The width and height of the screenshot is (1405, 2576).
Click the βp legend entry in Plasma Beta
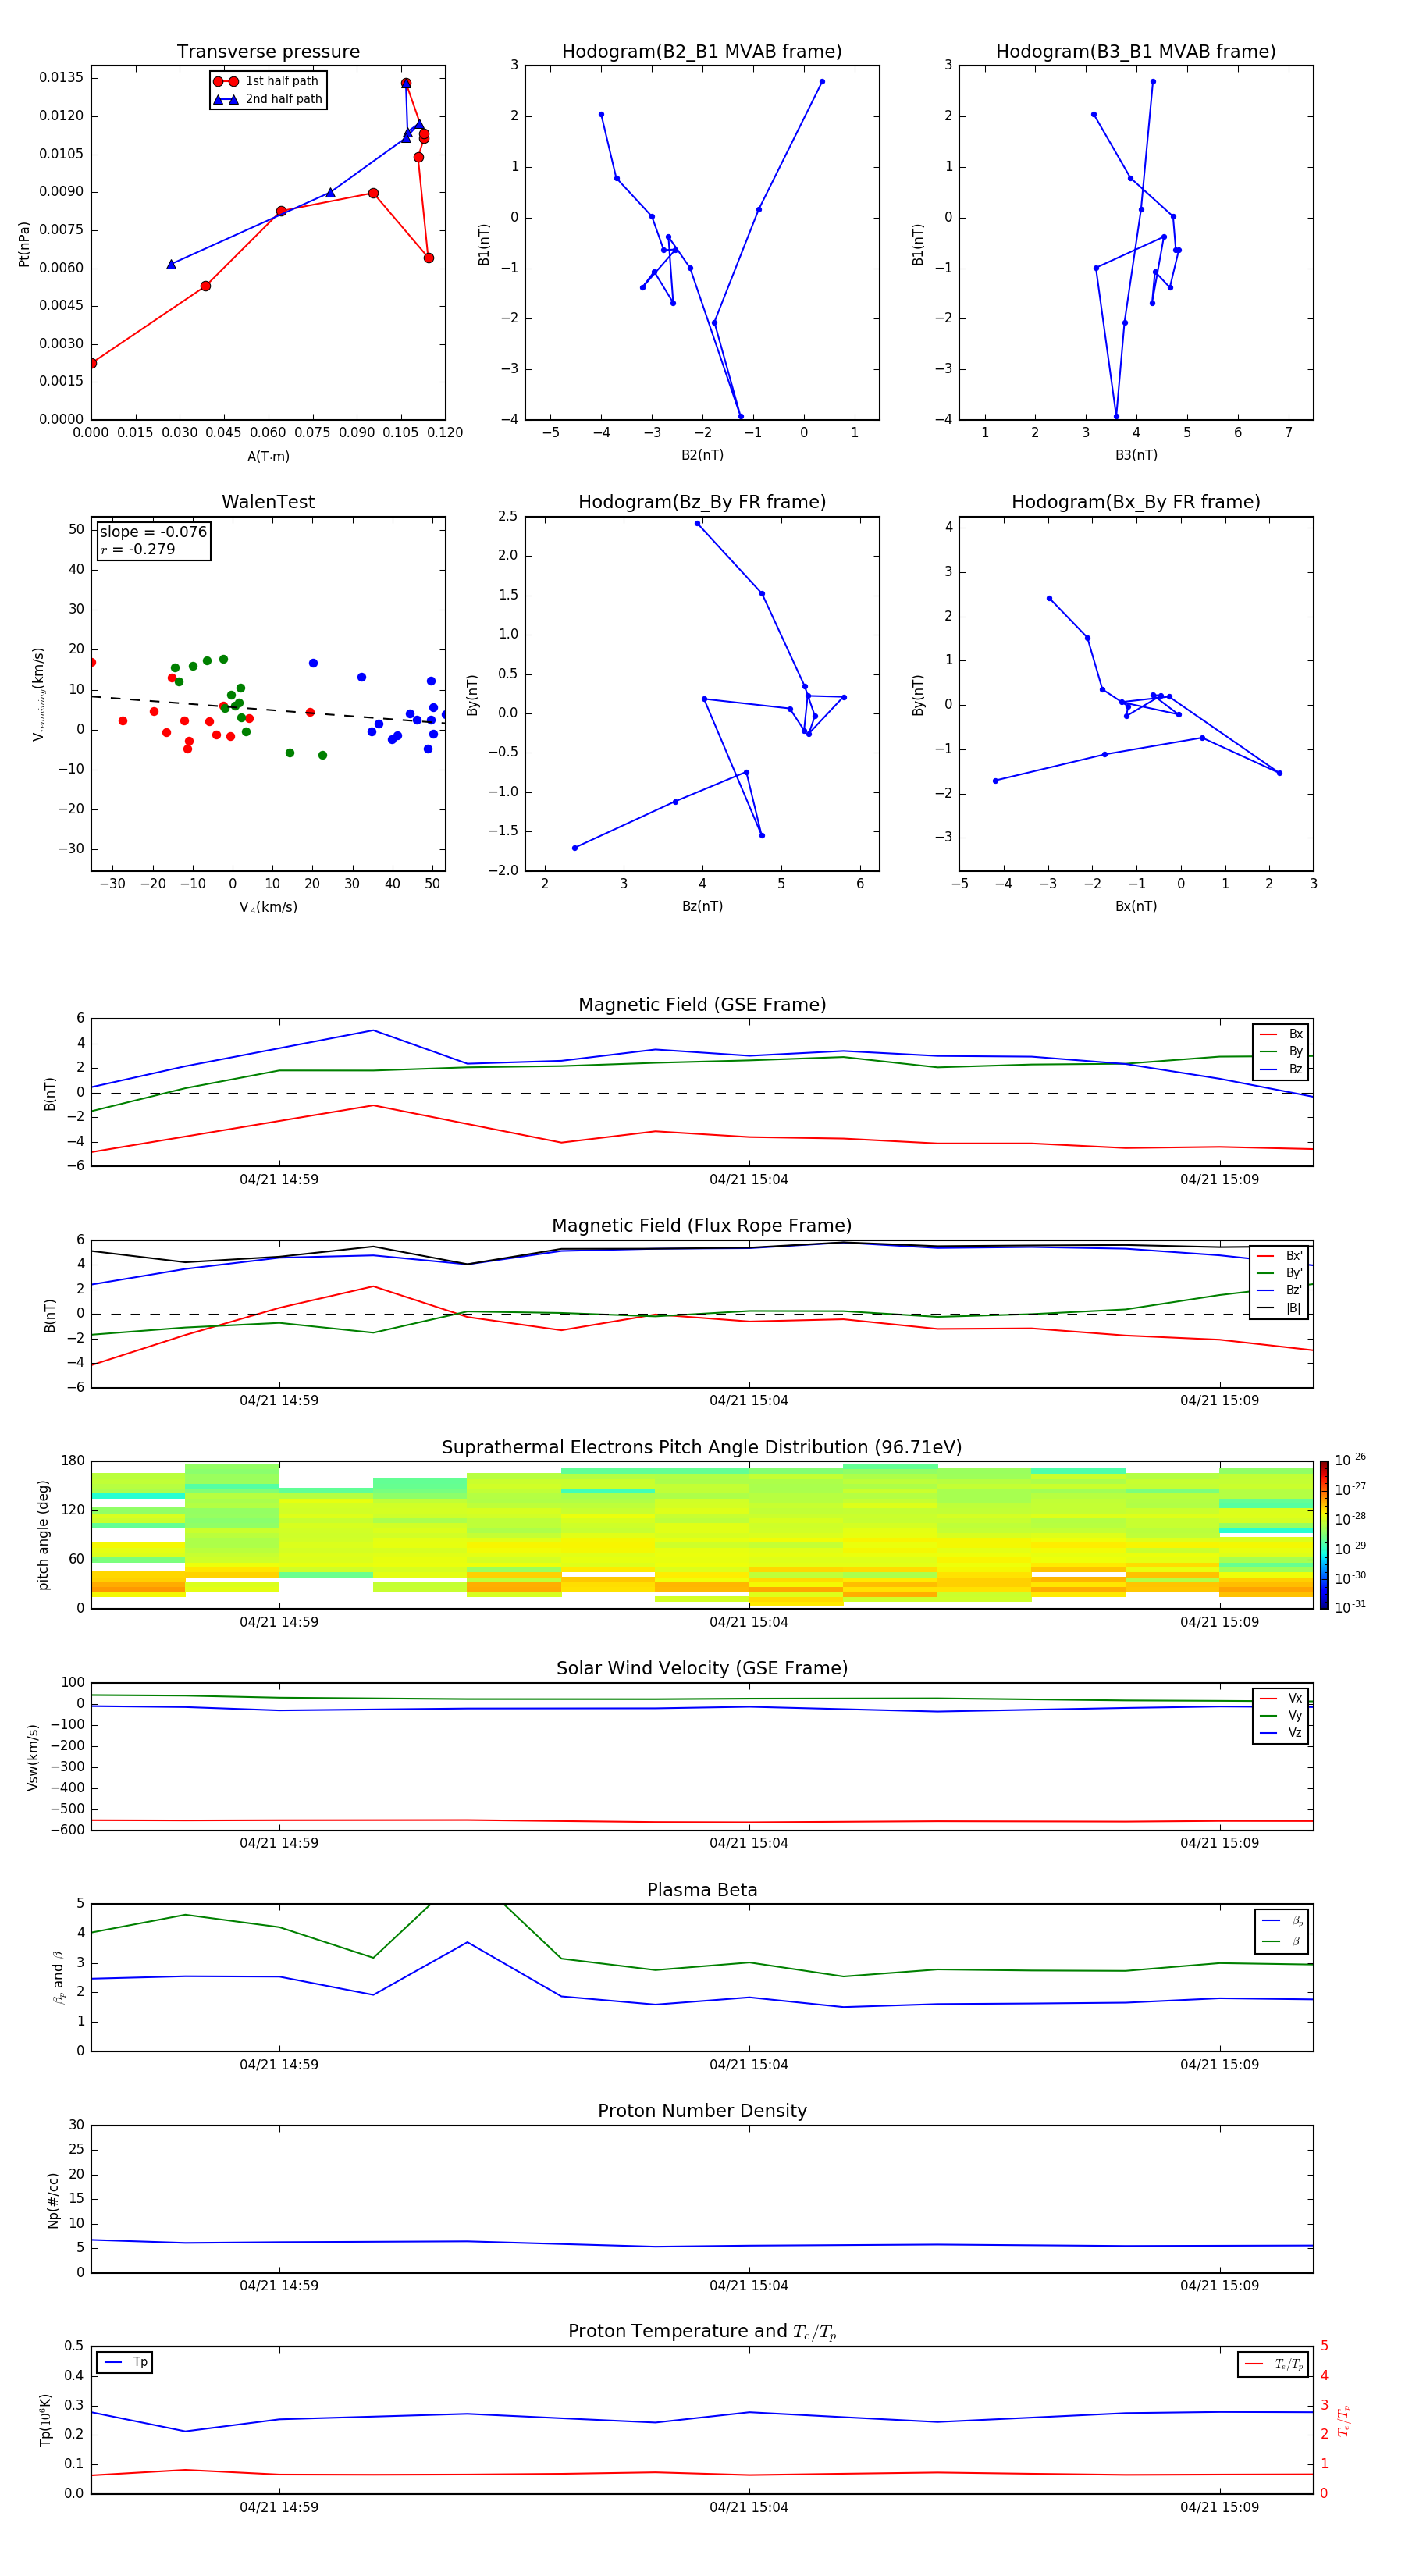point(1282,1921)
